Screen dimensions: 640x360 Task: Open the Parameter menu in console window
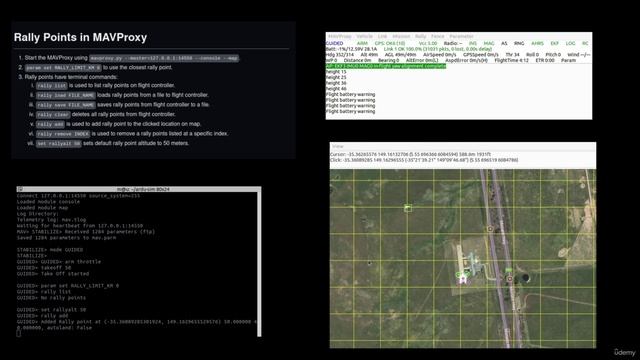coord(462,36)
